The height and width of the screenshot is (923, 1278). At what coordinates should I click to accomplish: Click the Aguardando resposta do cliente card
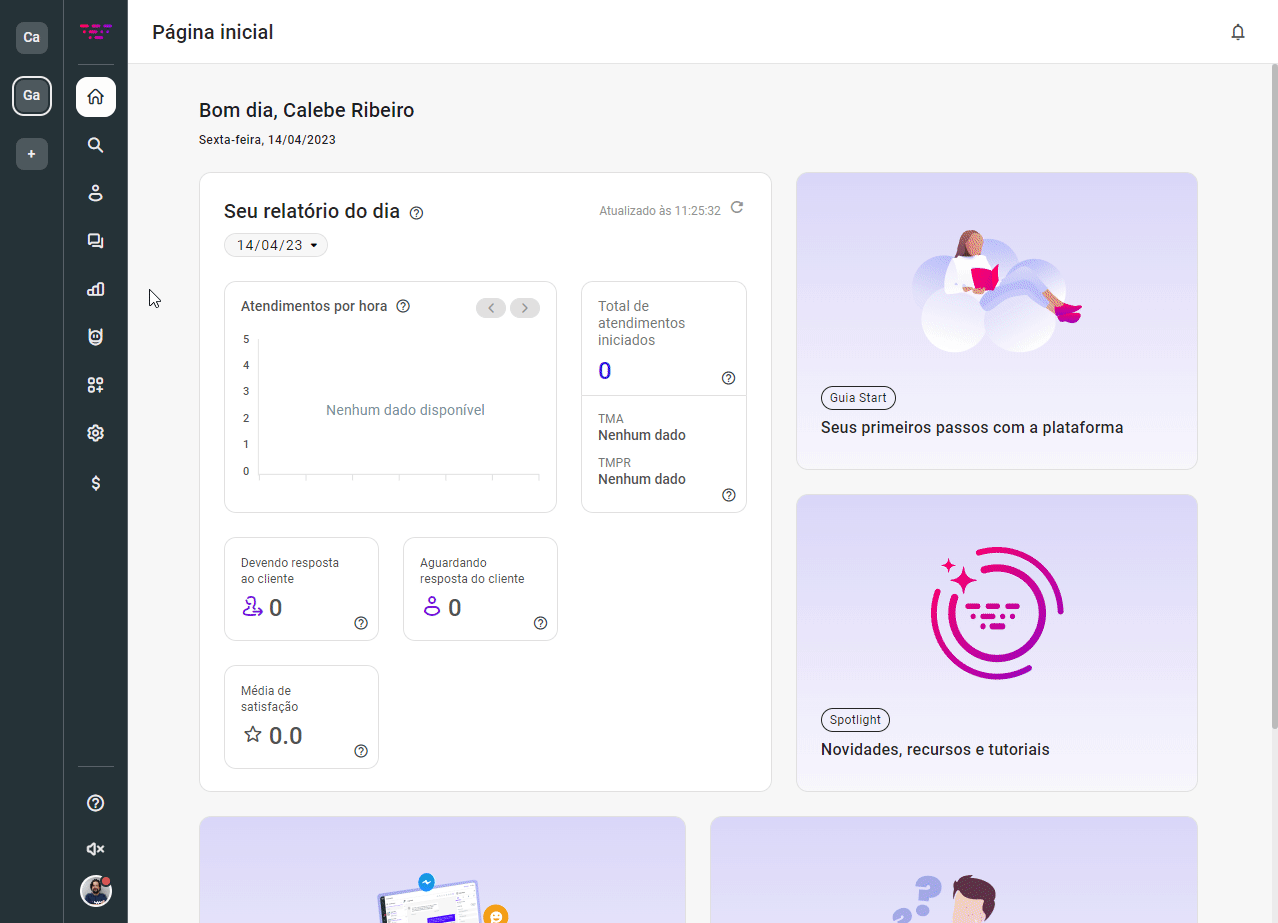coord(480,589)
